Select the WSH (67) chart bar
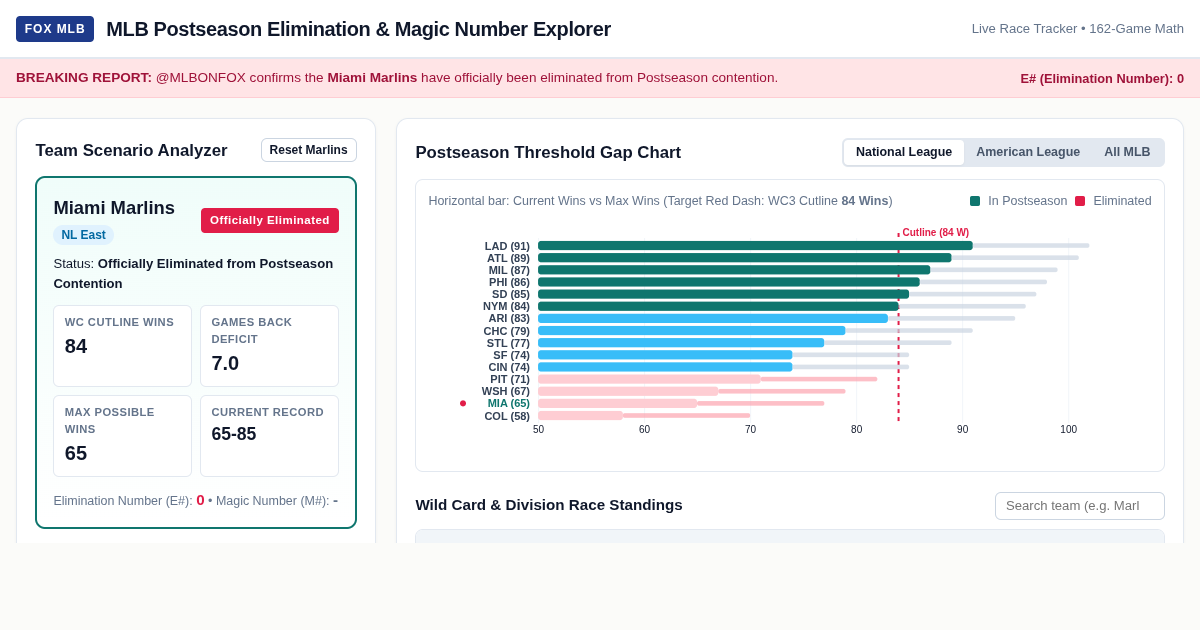This screenshot has height=630, width=1200. click(628, 391)
